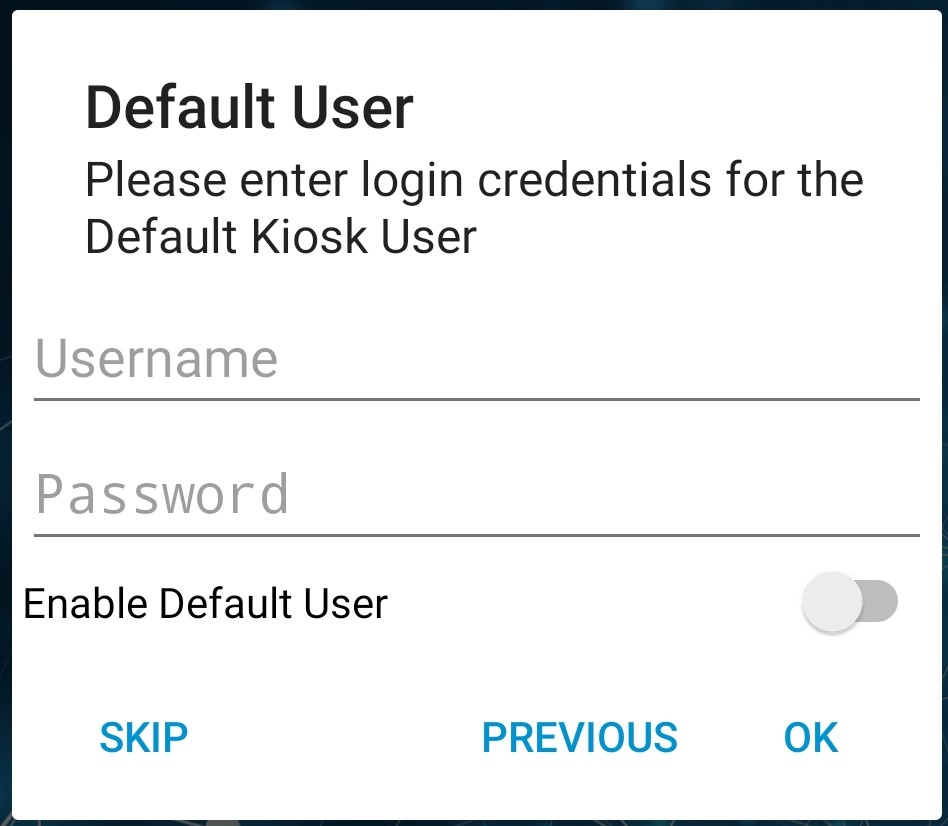The image size is (948, 826).
Task: Click the "Enable Default User" label text
Action: click(x=205, y=604)
